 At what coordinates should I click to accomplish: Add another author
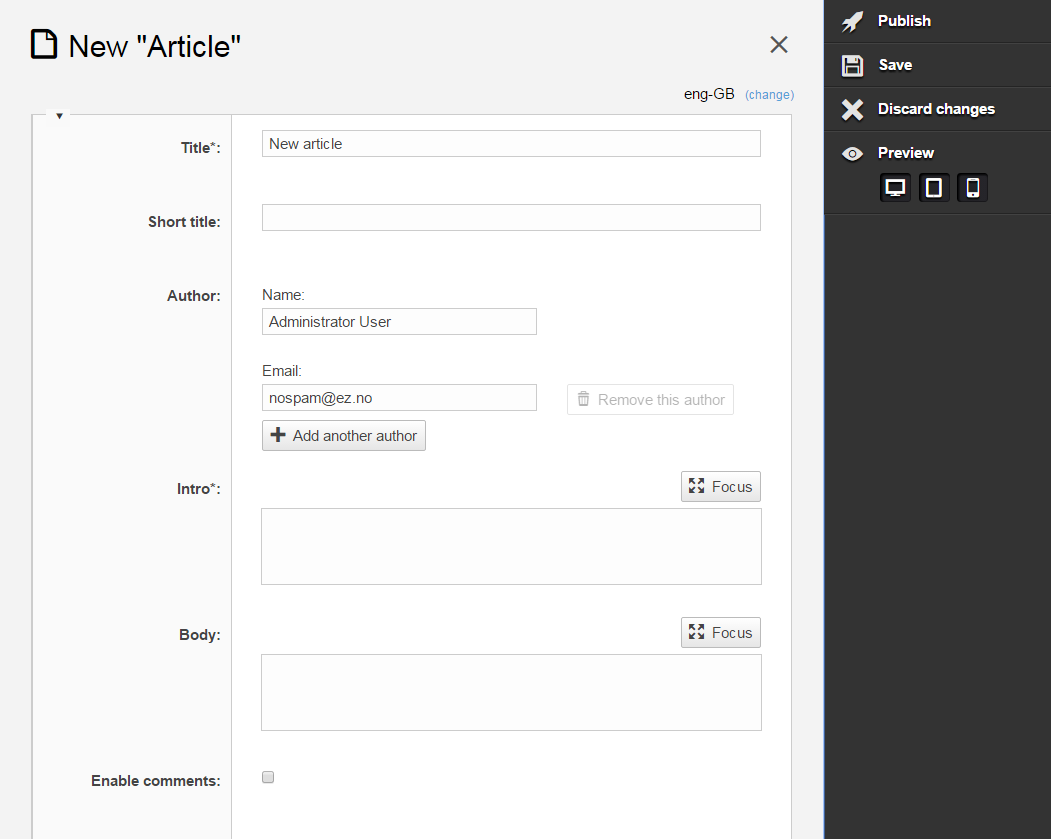[344, 436]
